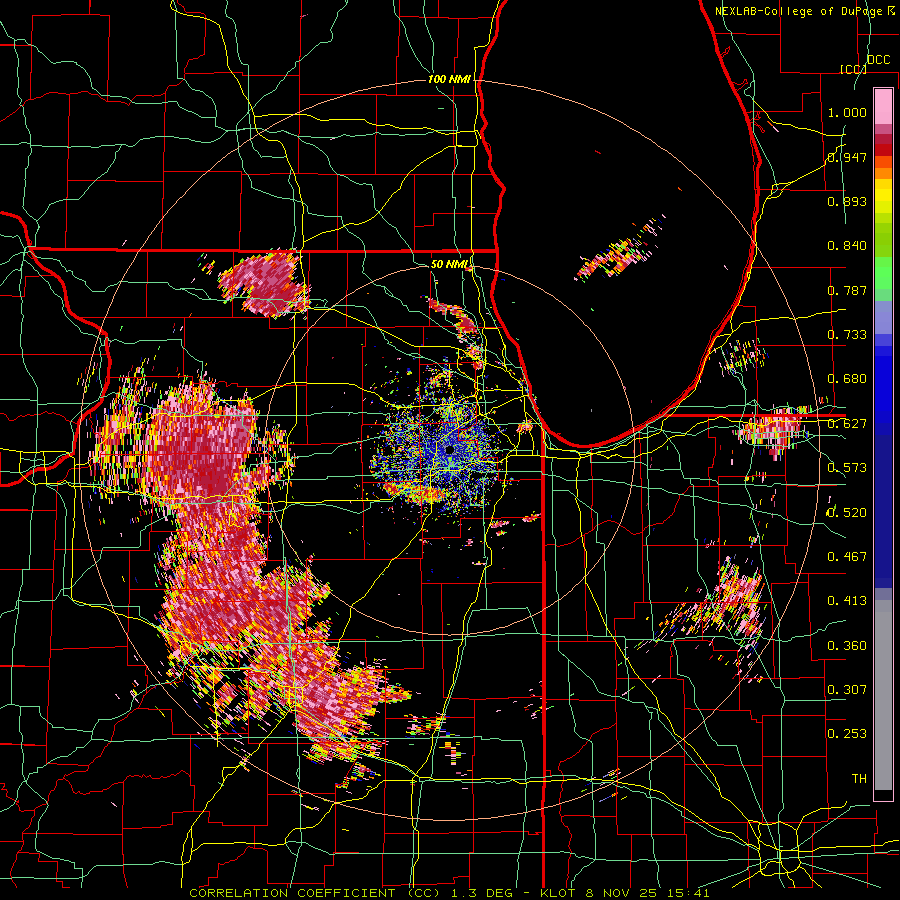The image size is (900, 900).
Task: Click the DCC label above the color scale
Action: coord(878,60)
